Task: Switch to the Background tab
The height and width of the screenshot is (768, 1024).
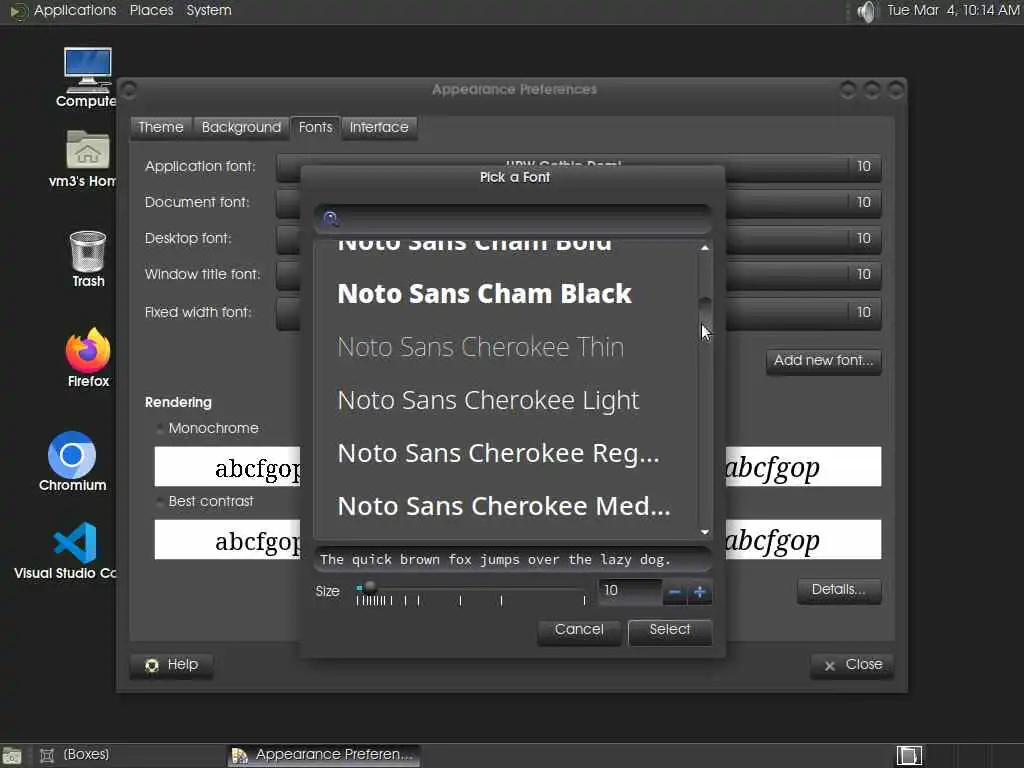Action: (x=241, y=127)
